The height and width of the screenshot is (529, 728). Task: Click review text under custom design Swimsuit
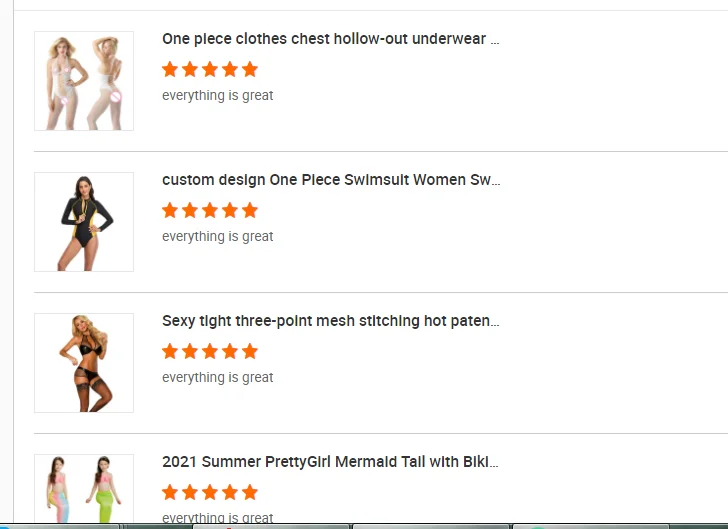tap(218, 237)
